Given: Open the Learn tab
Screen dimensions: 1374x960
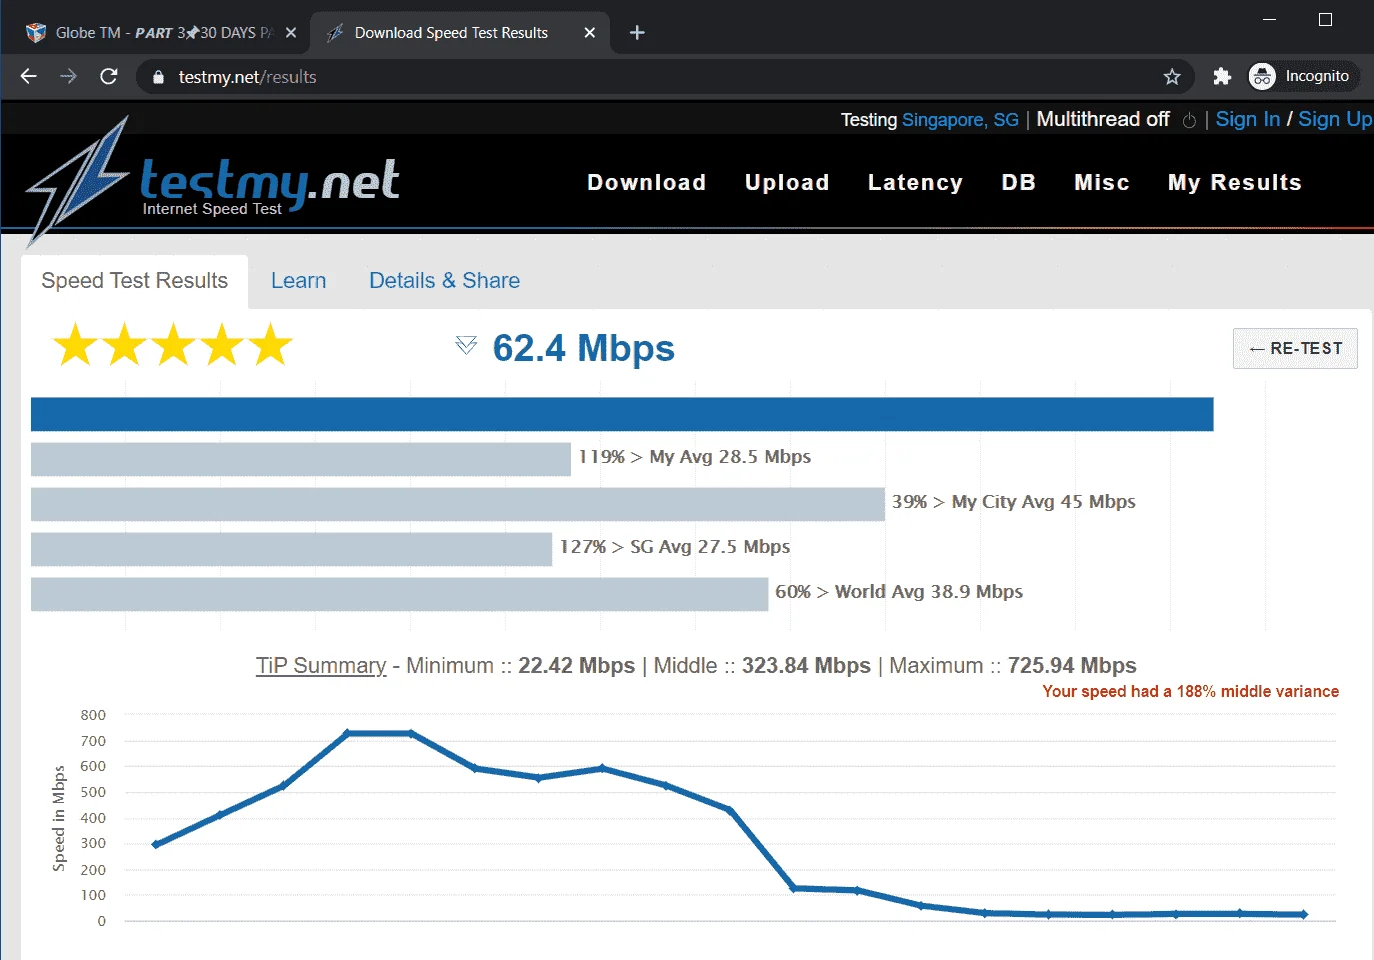Looking at the screenshot, I should click(299, 281).
